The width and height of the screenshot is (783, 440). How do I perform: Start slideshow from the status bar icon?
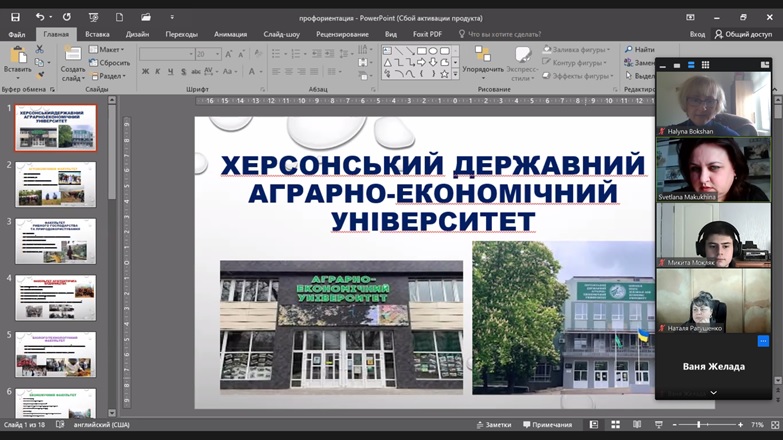click(x=659, y=425)
